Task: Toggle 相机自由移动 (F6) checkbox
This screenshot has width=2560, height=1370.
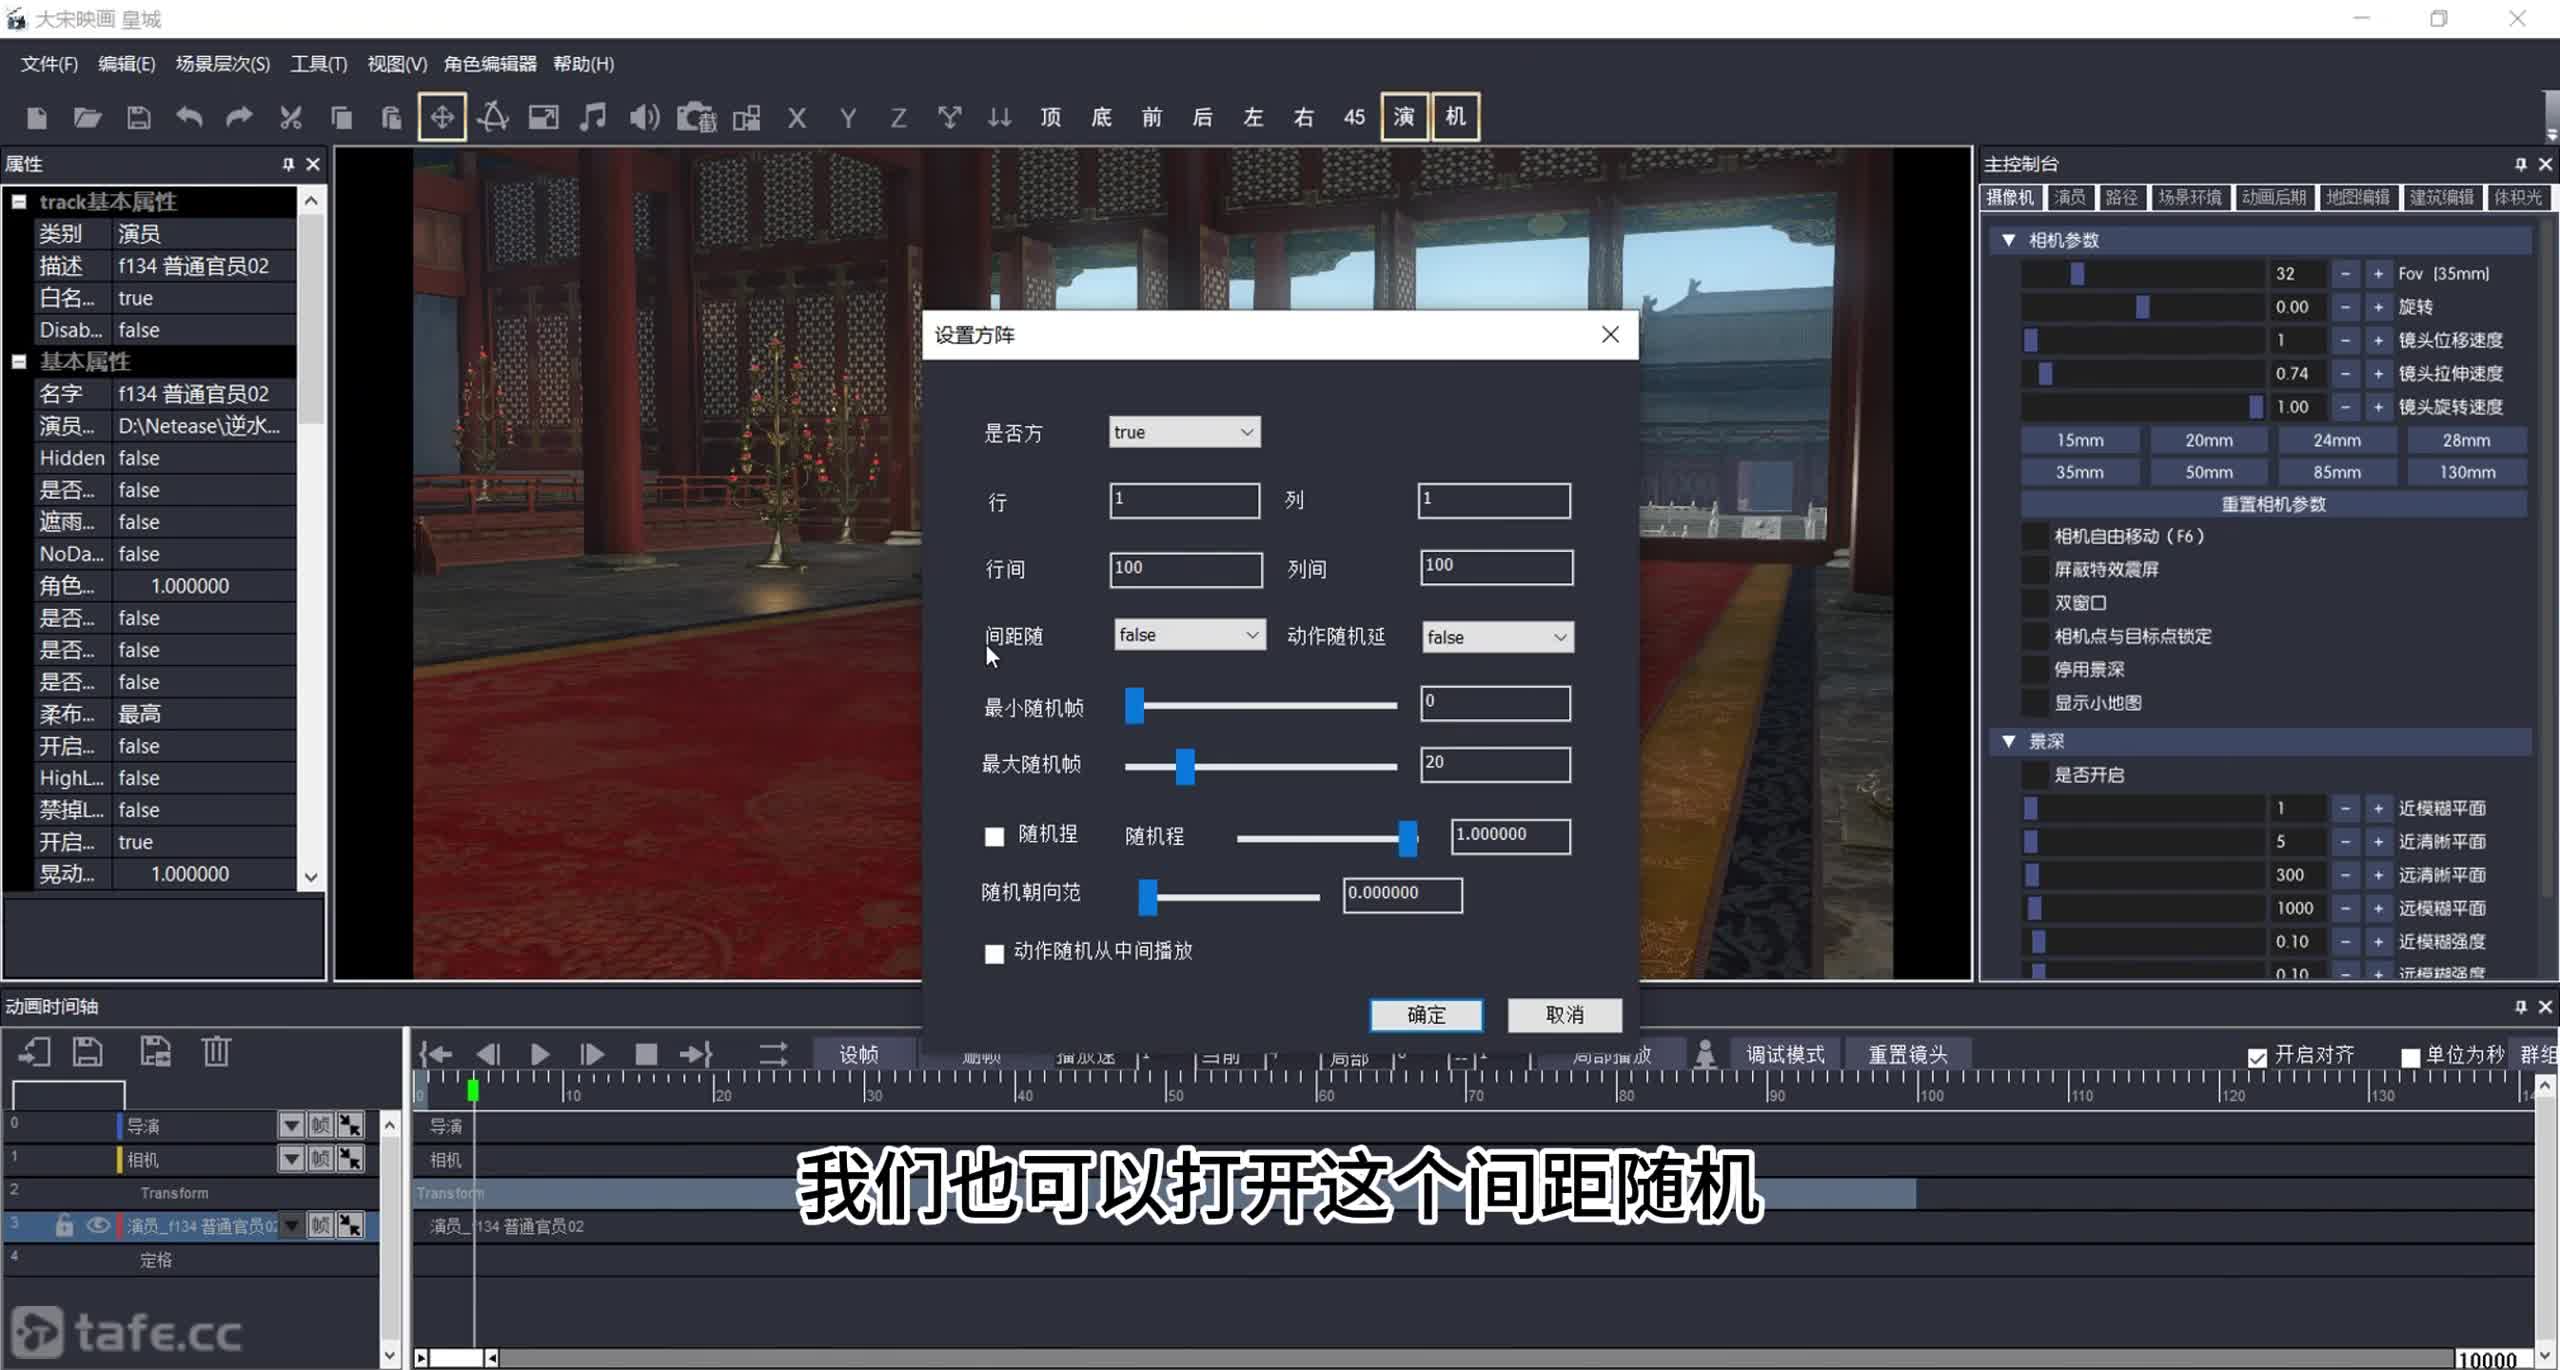Action: point(2034,536)
